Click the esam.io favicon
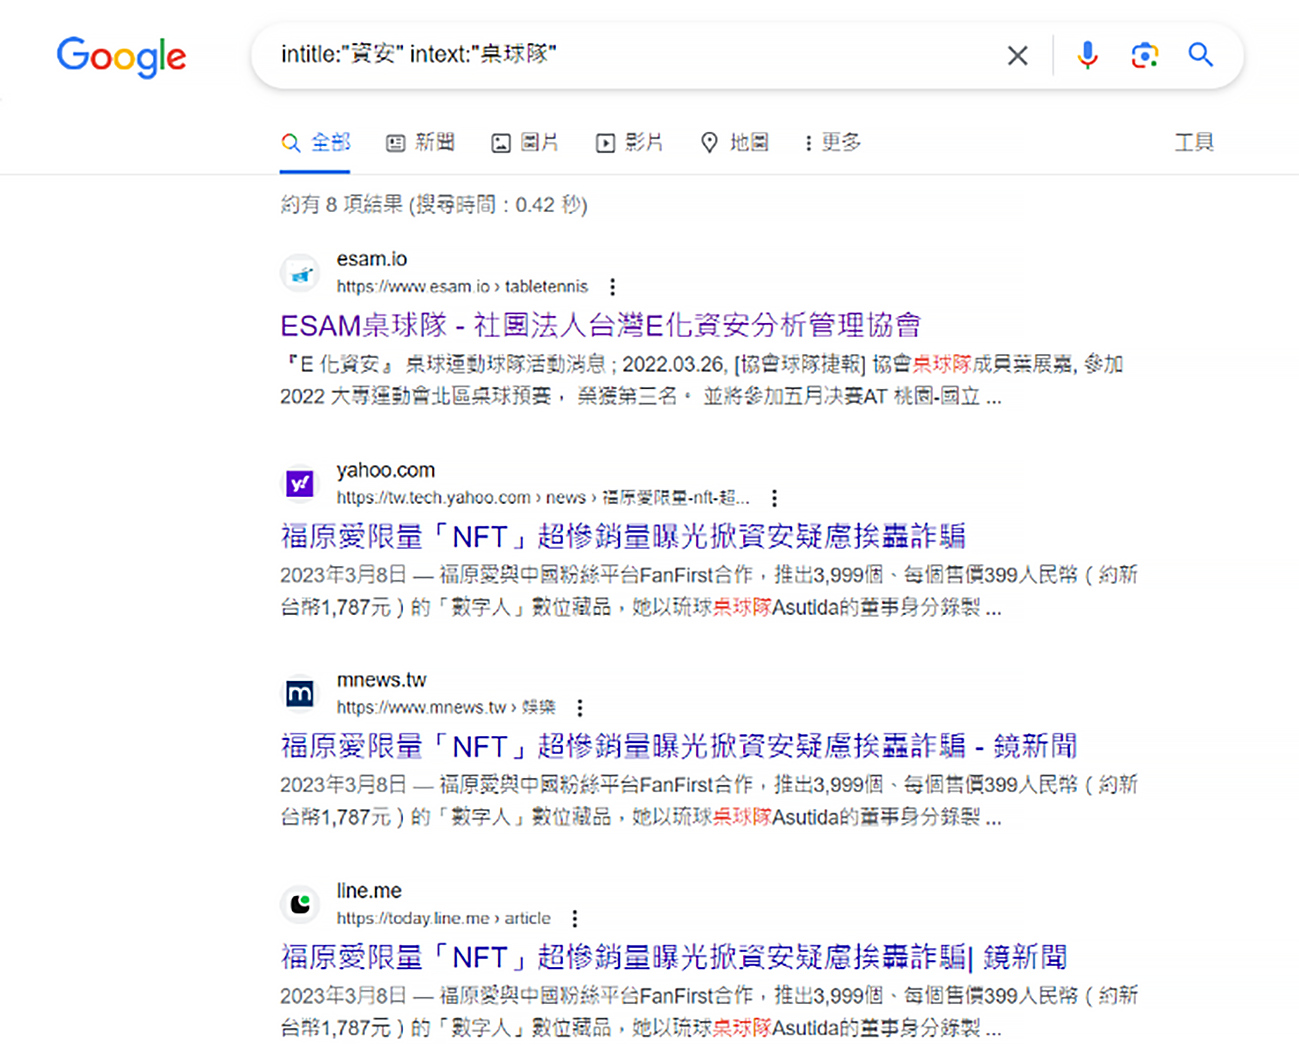Screen dimensions: 1299x1056 pyautogui.click(x=299, y=273)
